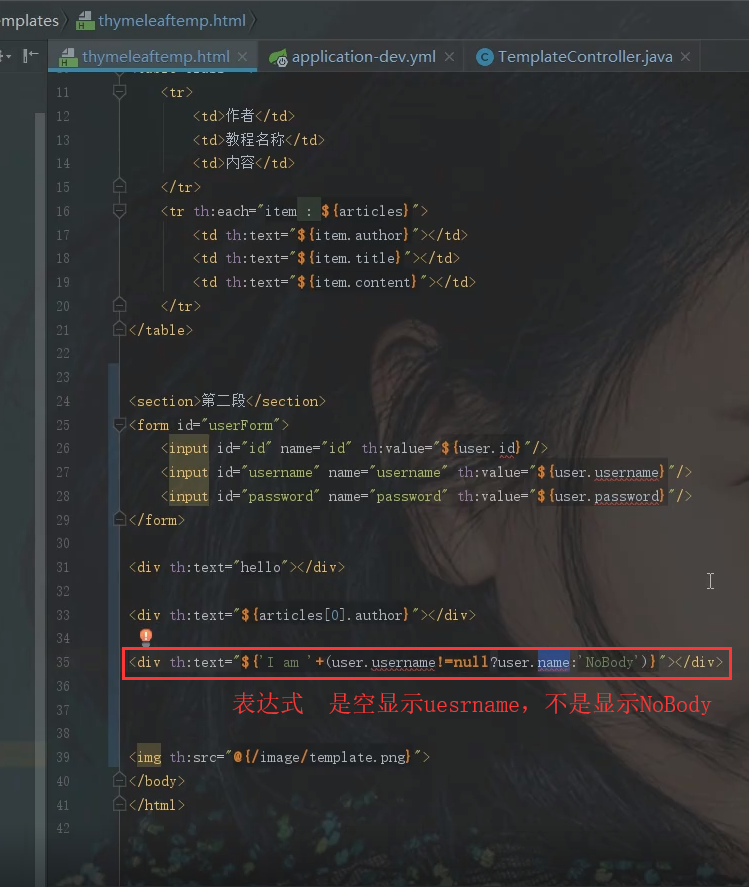Screen dimensions: 749x887
Task: Click the 'userForm' id value on line 25
Action: coord(240,425)
